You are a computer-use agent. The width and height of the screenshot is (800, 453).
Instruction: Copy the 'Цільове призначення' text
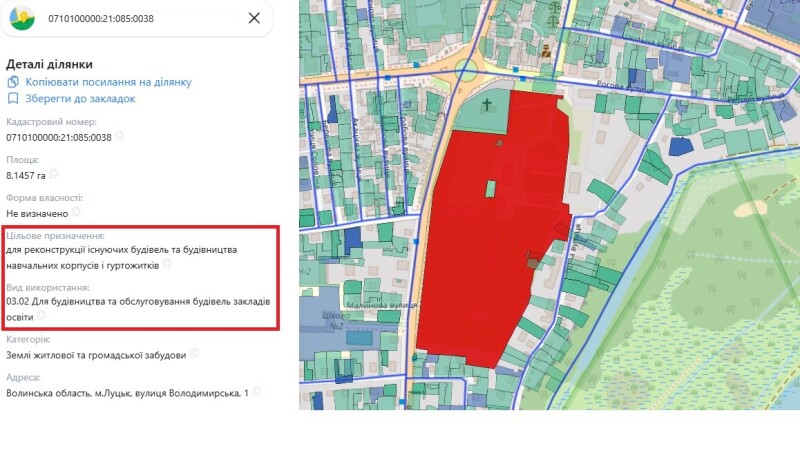pyautogui.click(x=168, y=264)
